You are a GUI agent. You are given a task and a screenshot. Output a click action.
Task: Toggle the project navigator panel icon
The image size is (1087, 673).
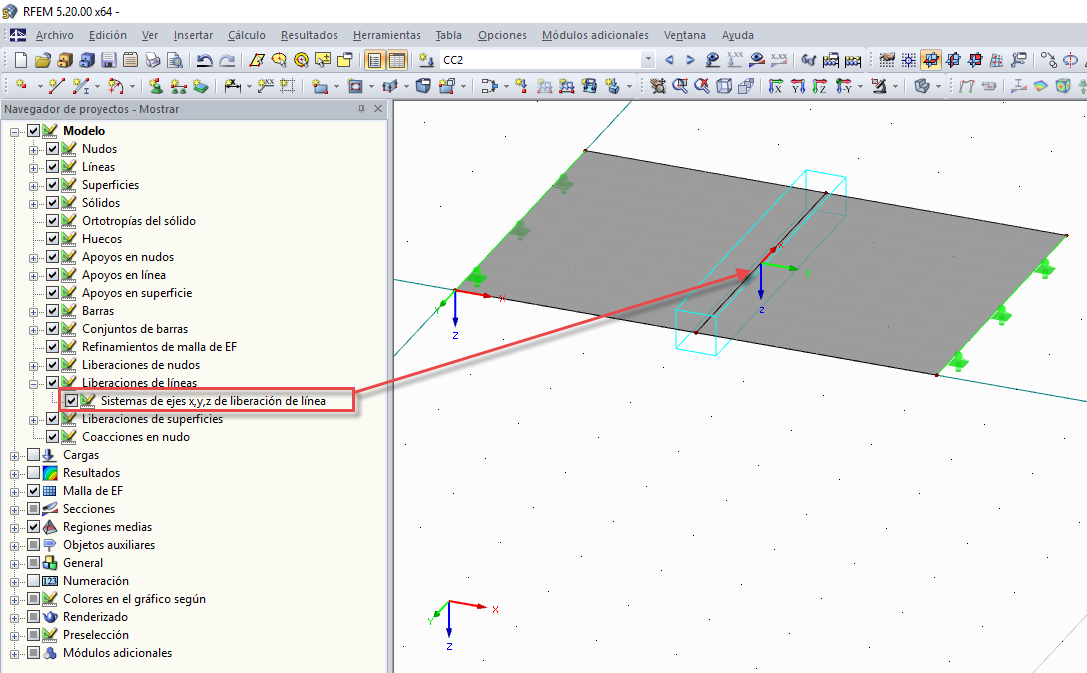[374, 60]
